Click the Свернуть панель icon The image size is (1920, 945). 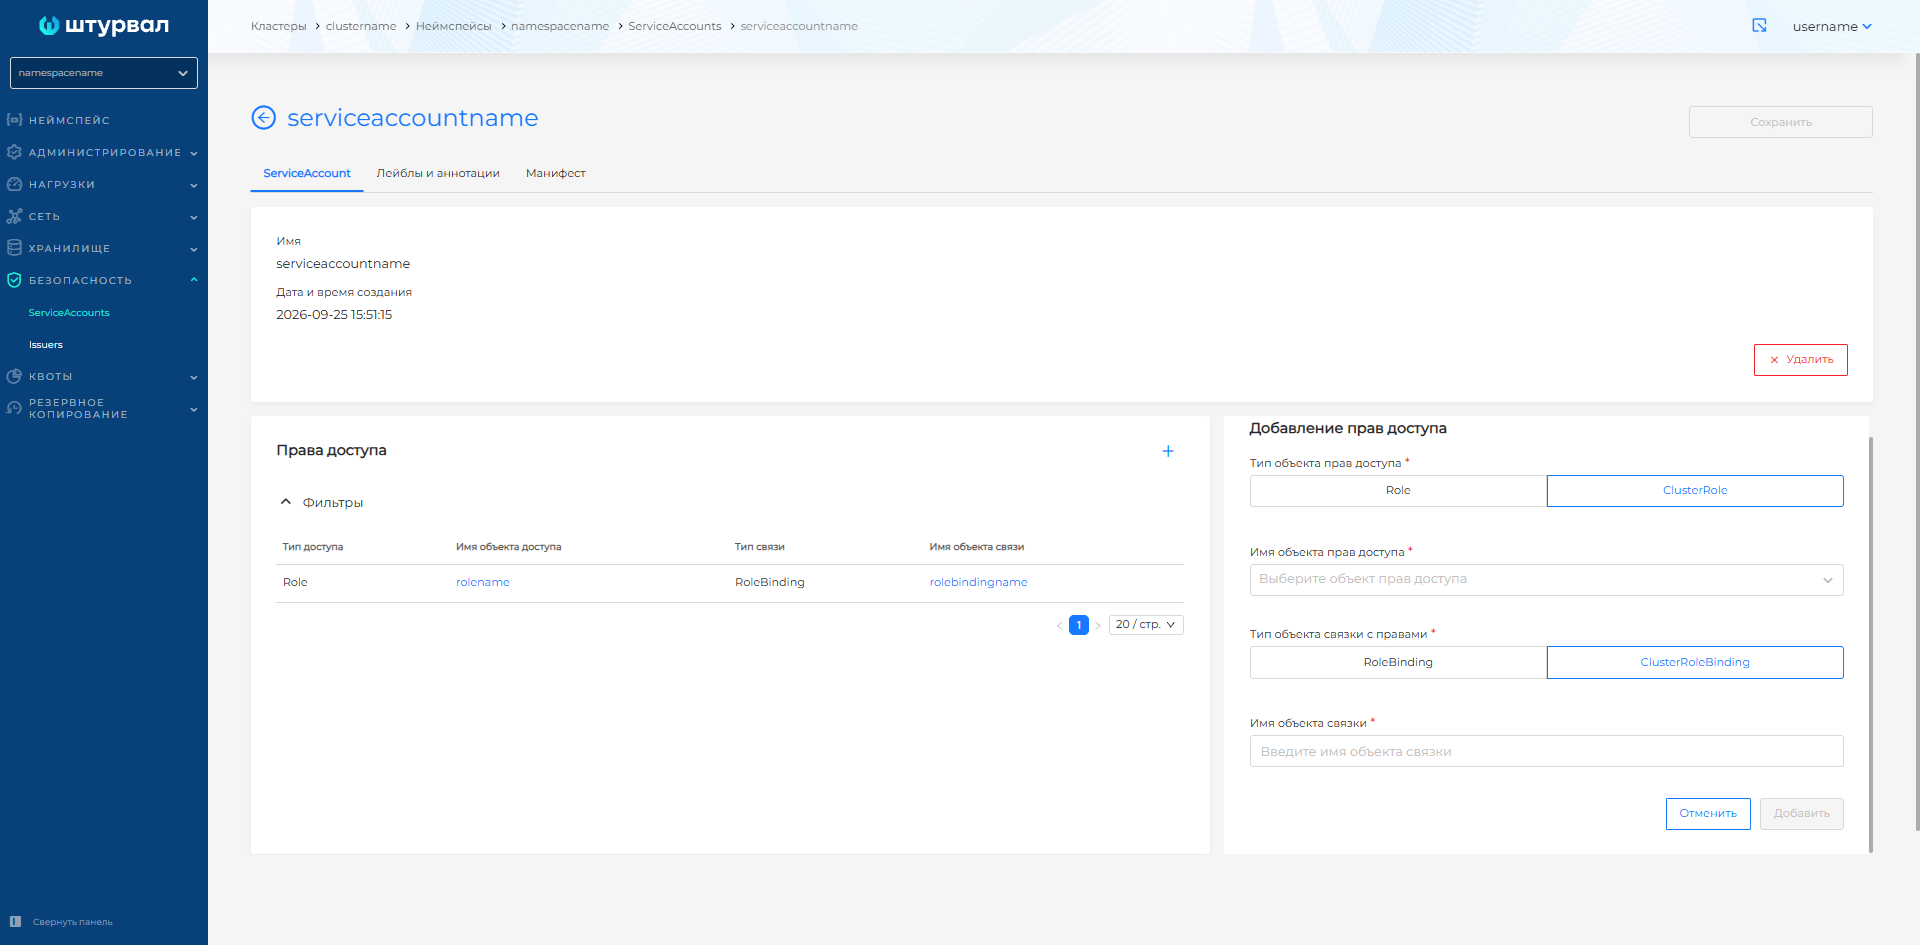pyautogui.click(x=15, y=922)
